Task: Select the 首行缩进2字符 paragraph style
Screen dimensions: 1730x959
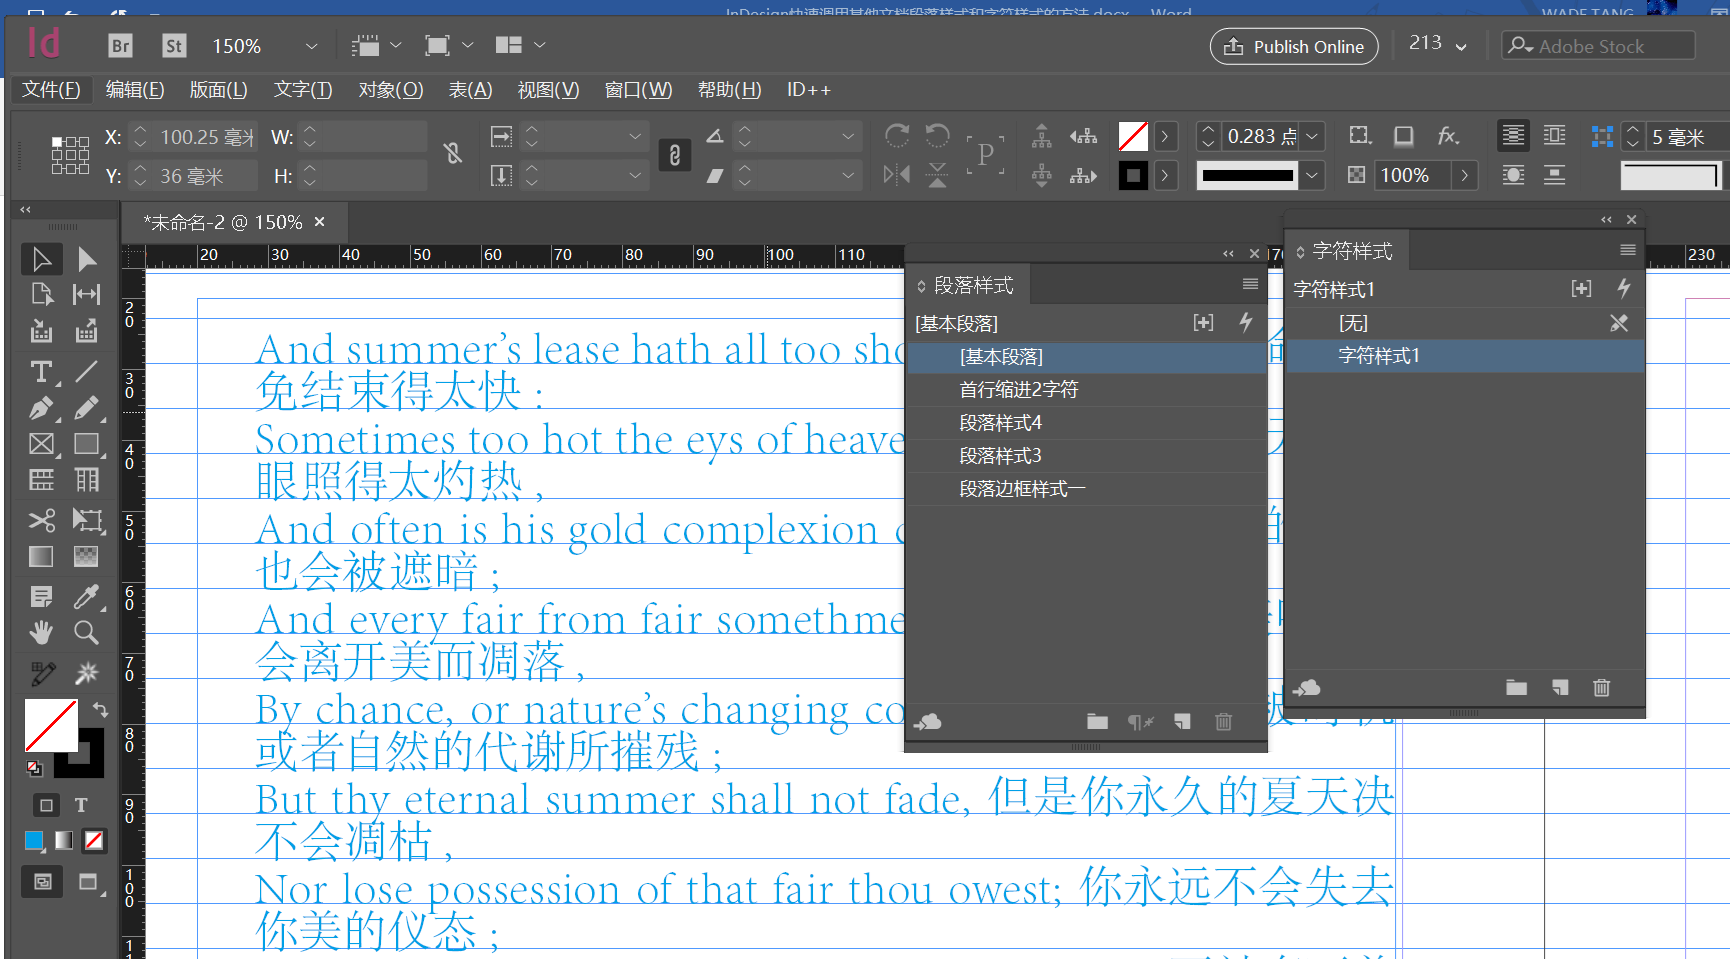Action: point(1017,389)
